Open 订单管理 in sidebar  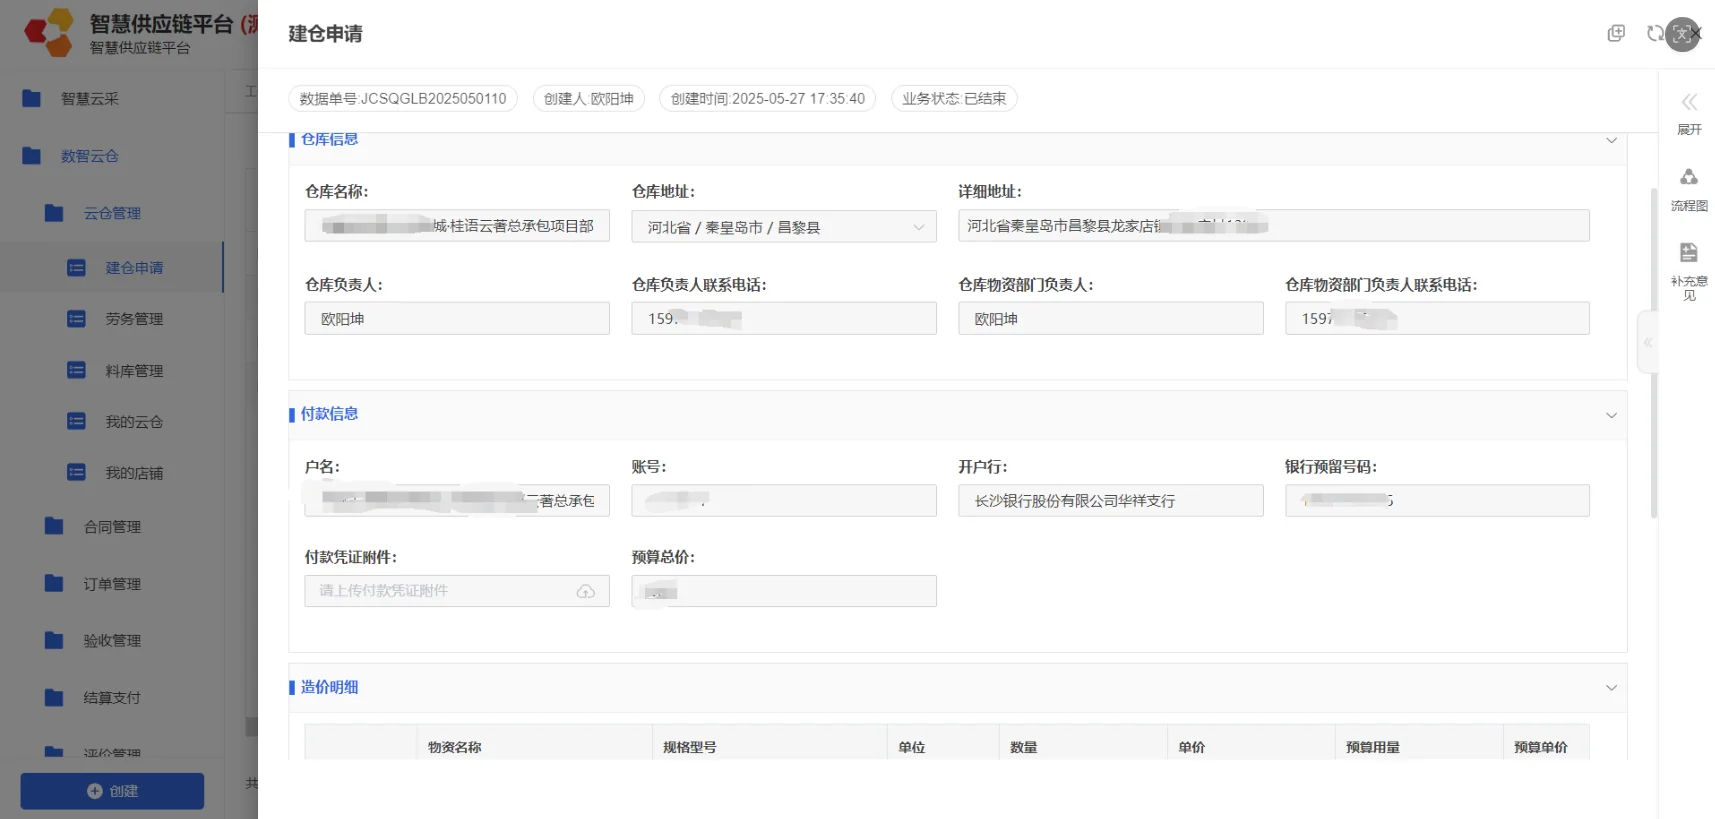tap(112, 584)
